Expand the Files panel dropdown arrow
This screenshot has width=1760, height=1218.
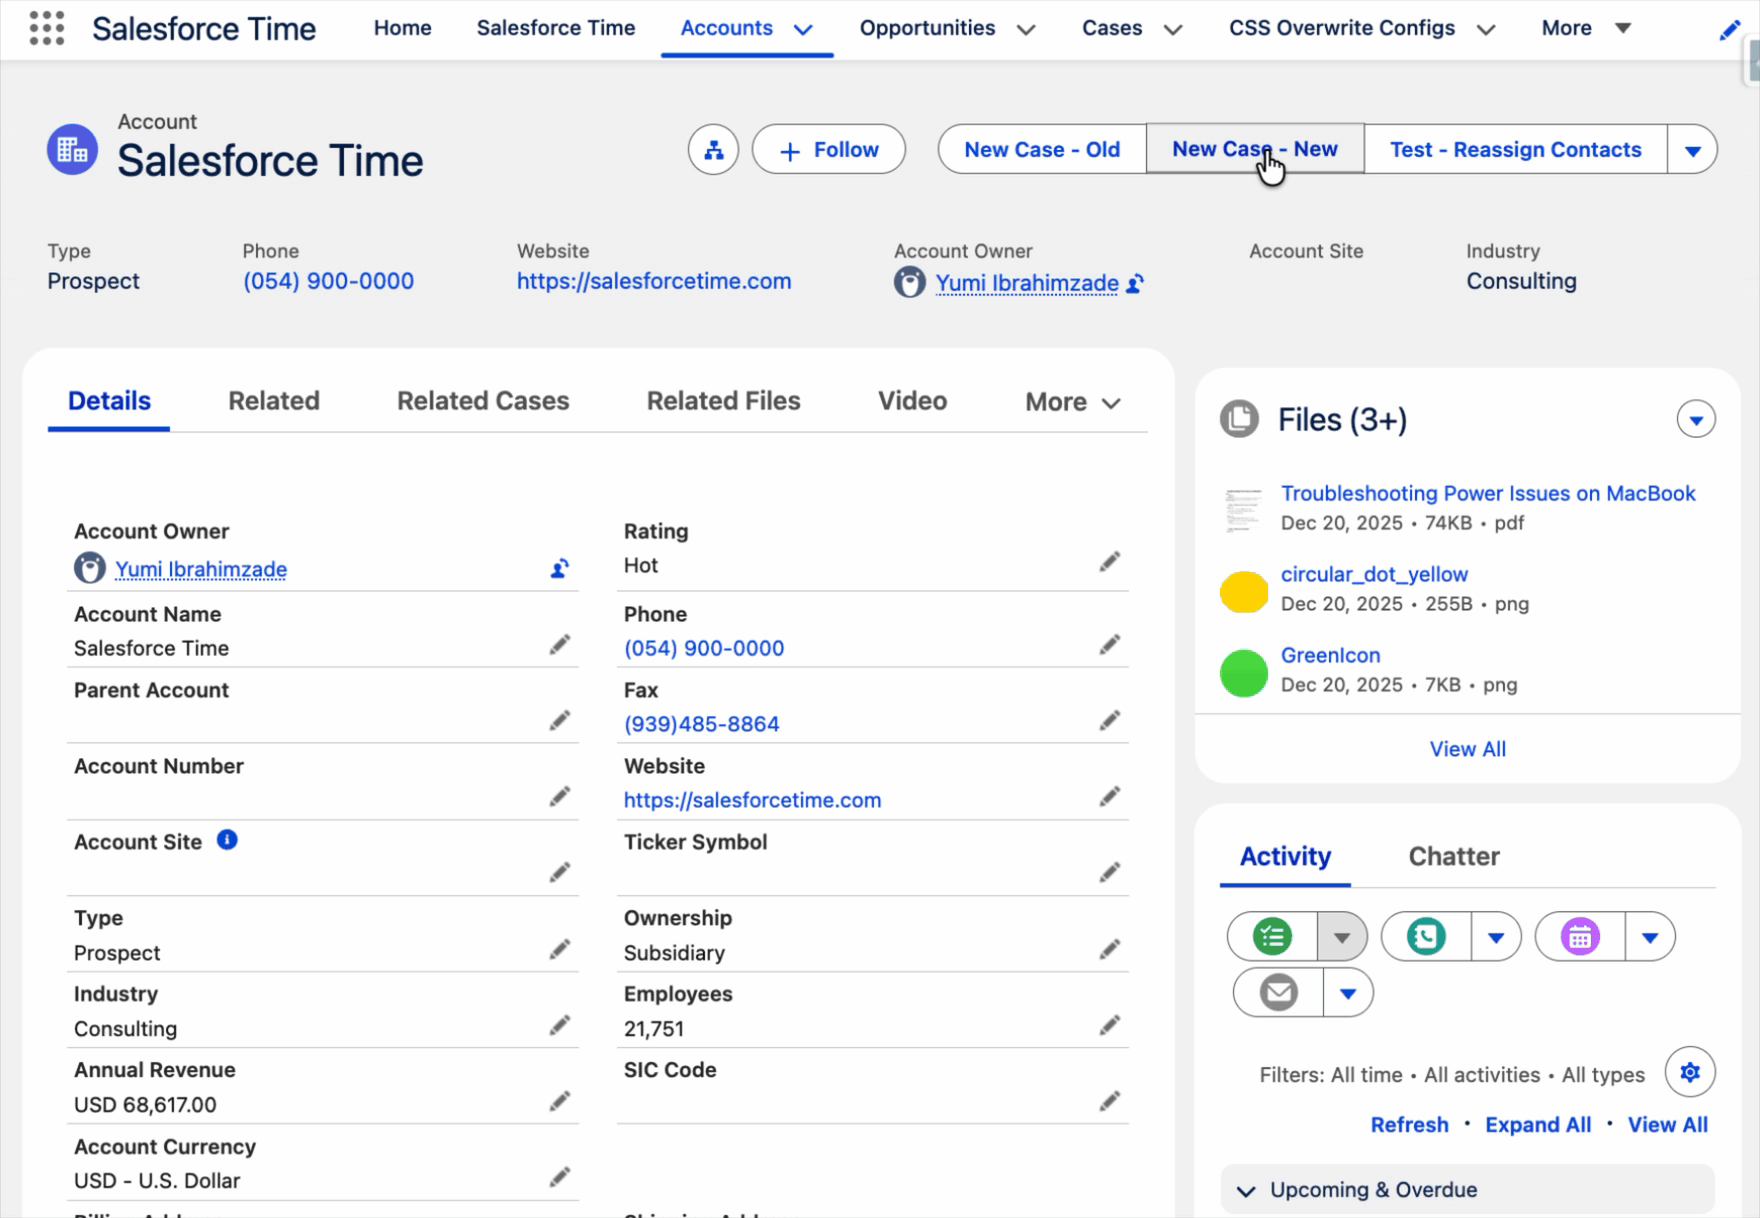1696,420
